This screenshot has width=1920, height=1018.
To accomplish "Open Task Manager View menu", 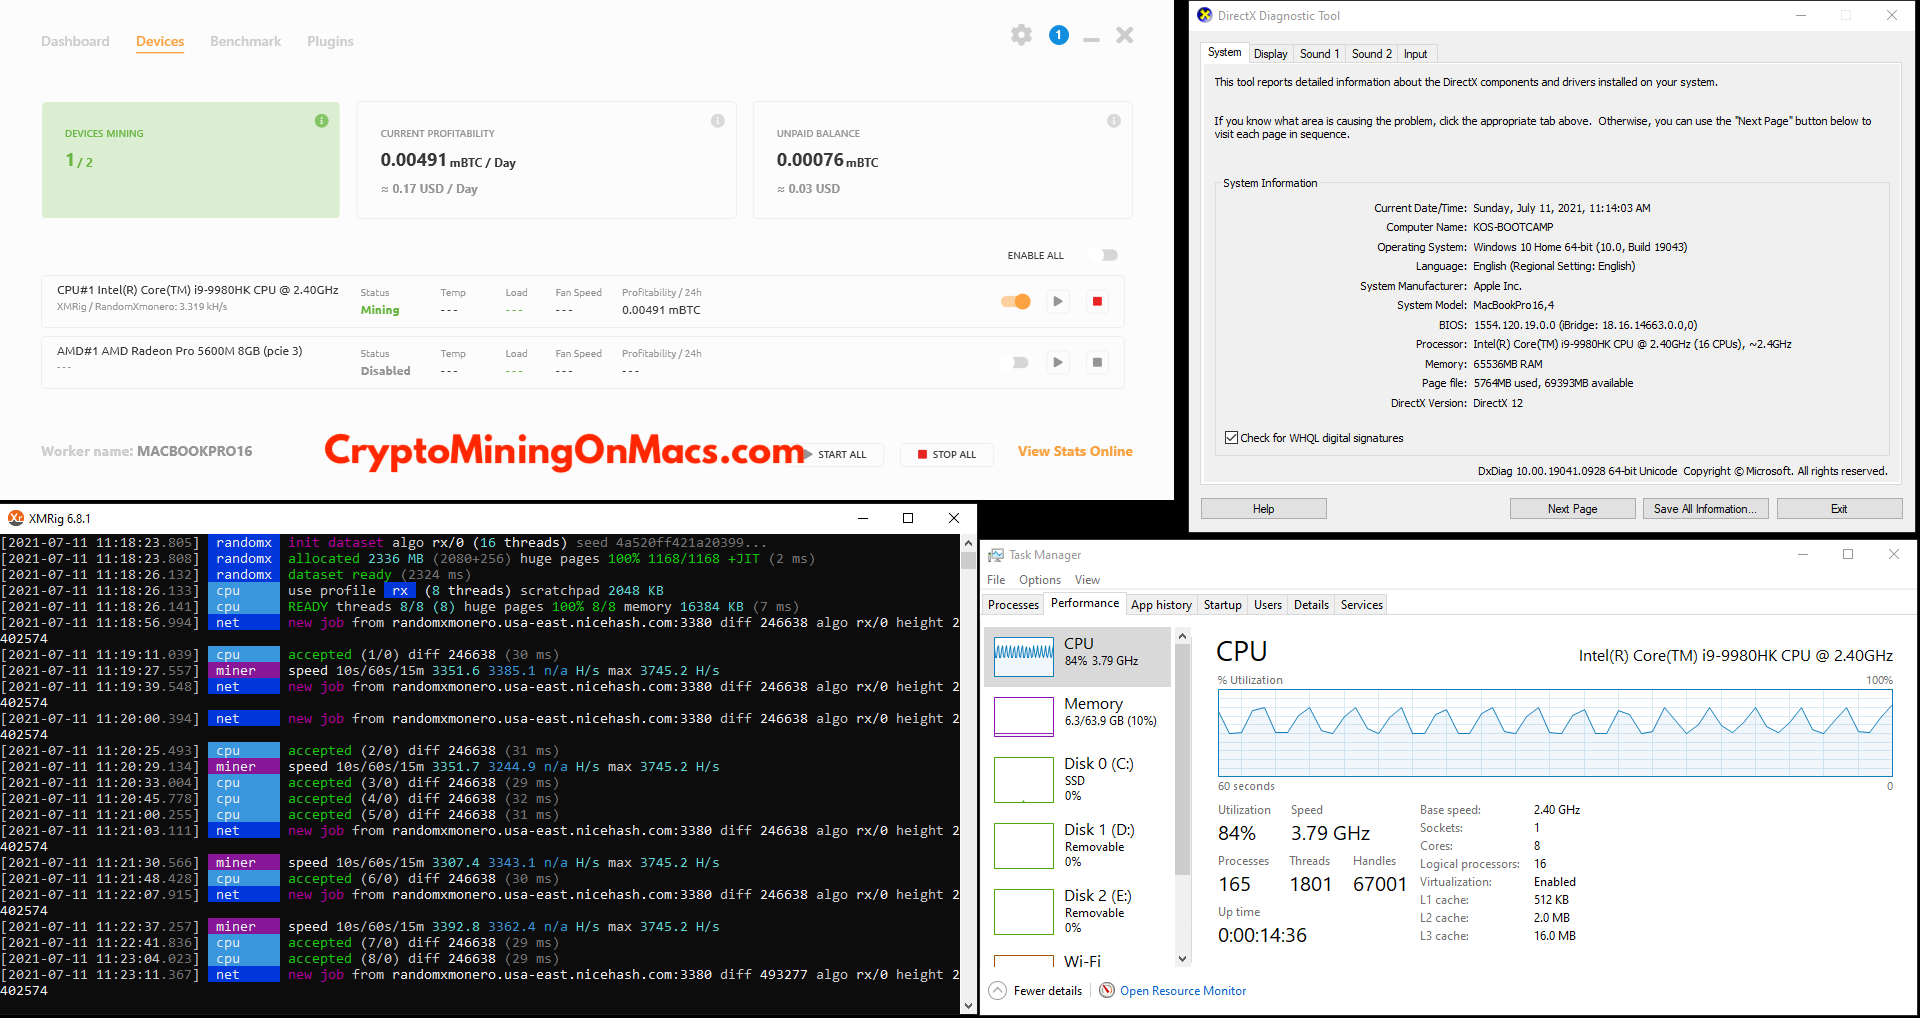I will click(1087, 580).
